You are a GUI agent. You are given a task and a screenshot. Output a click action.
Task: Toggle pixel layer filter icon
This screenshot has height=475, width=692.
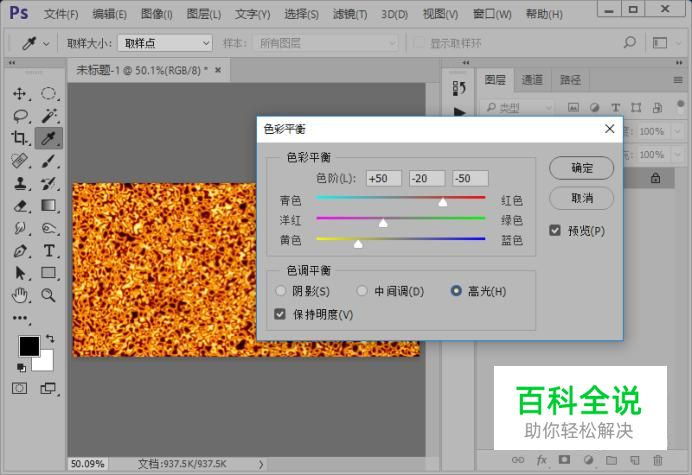coord(573,107)
